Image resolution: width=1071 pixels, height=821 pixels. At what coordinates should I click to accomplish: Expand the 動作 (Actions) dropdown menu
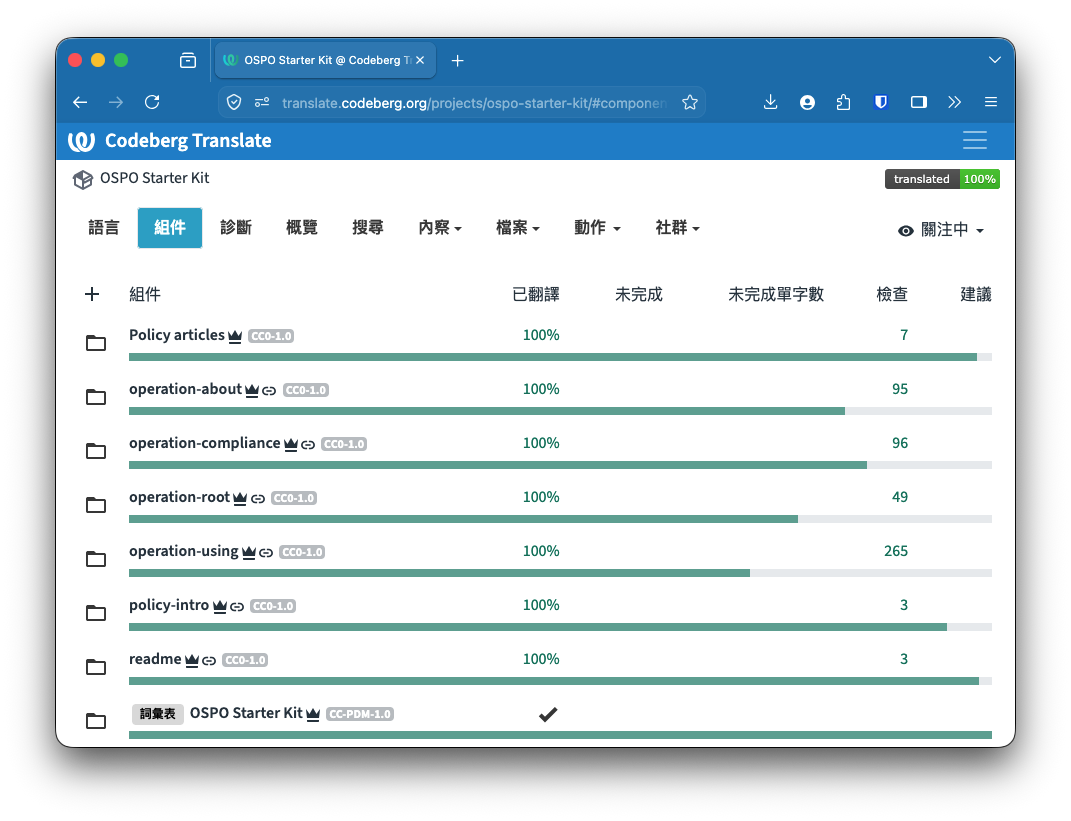point(597,227)
